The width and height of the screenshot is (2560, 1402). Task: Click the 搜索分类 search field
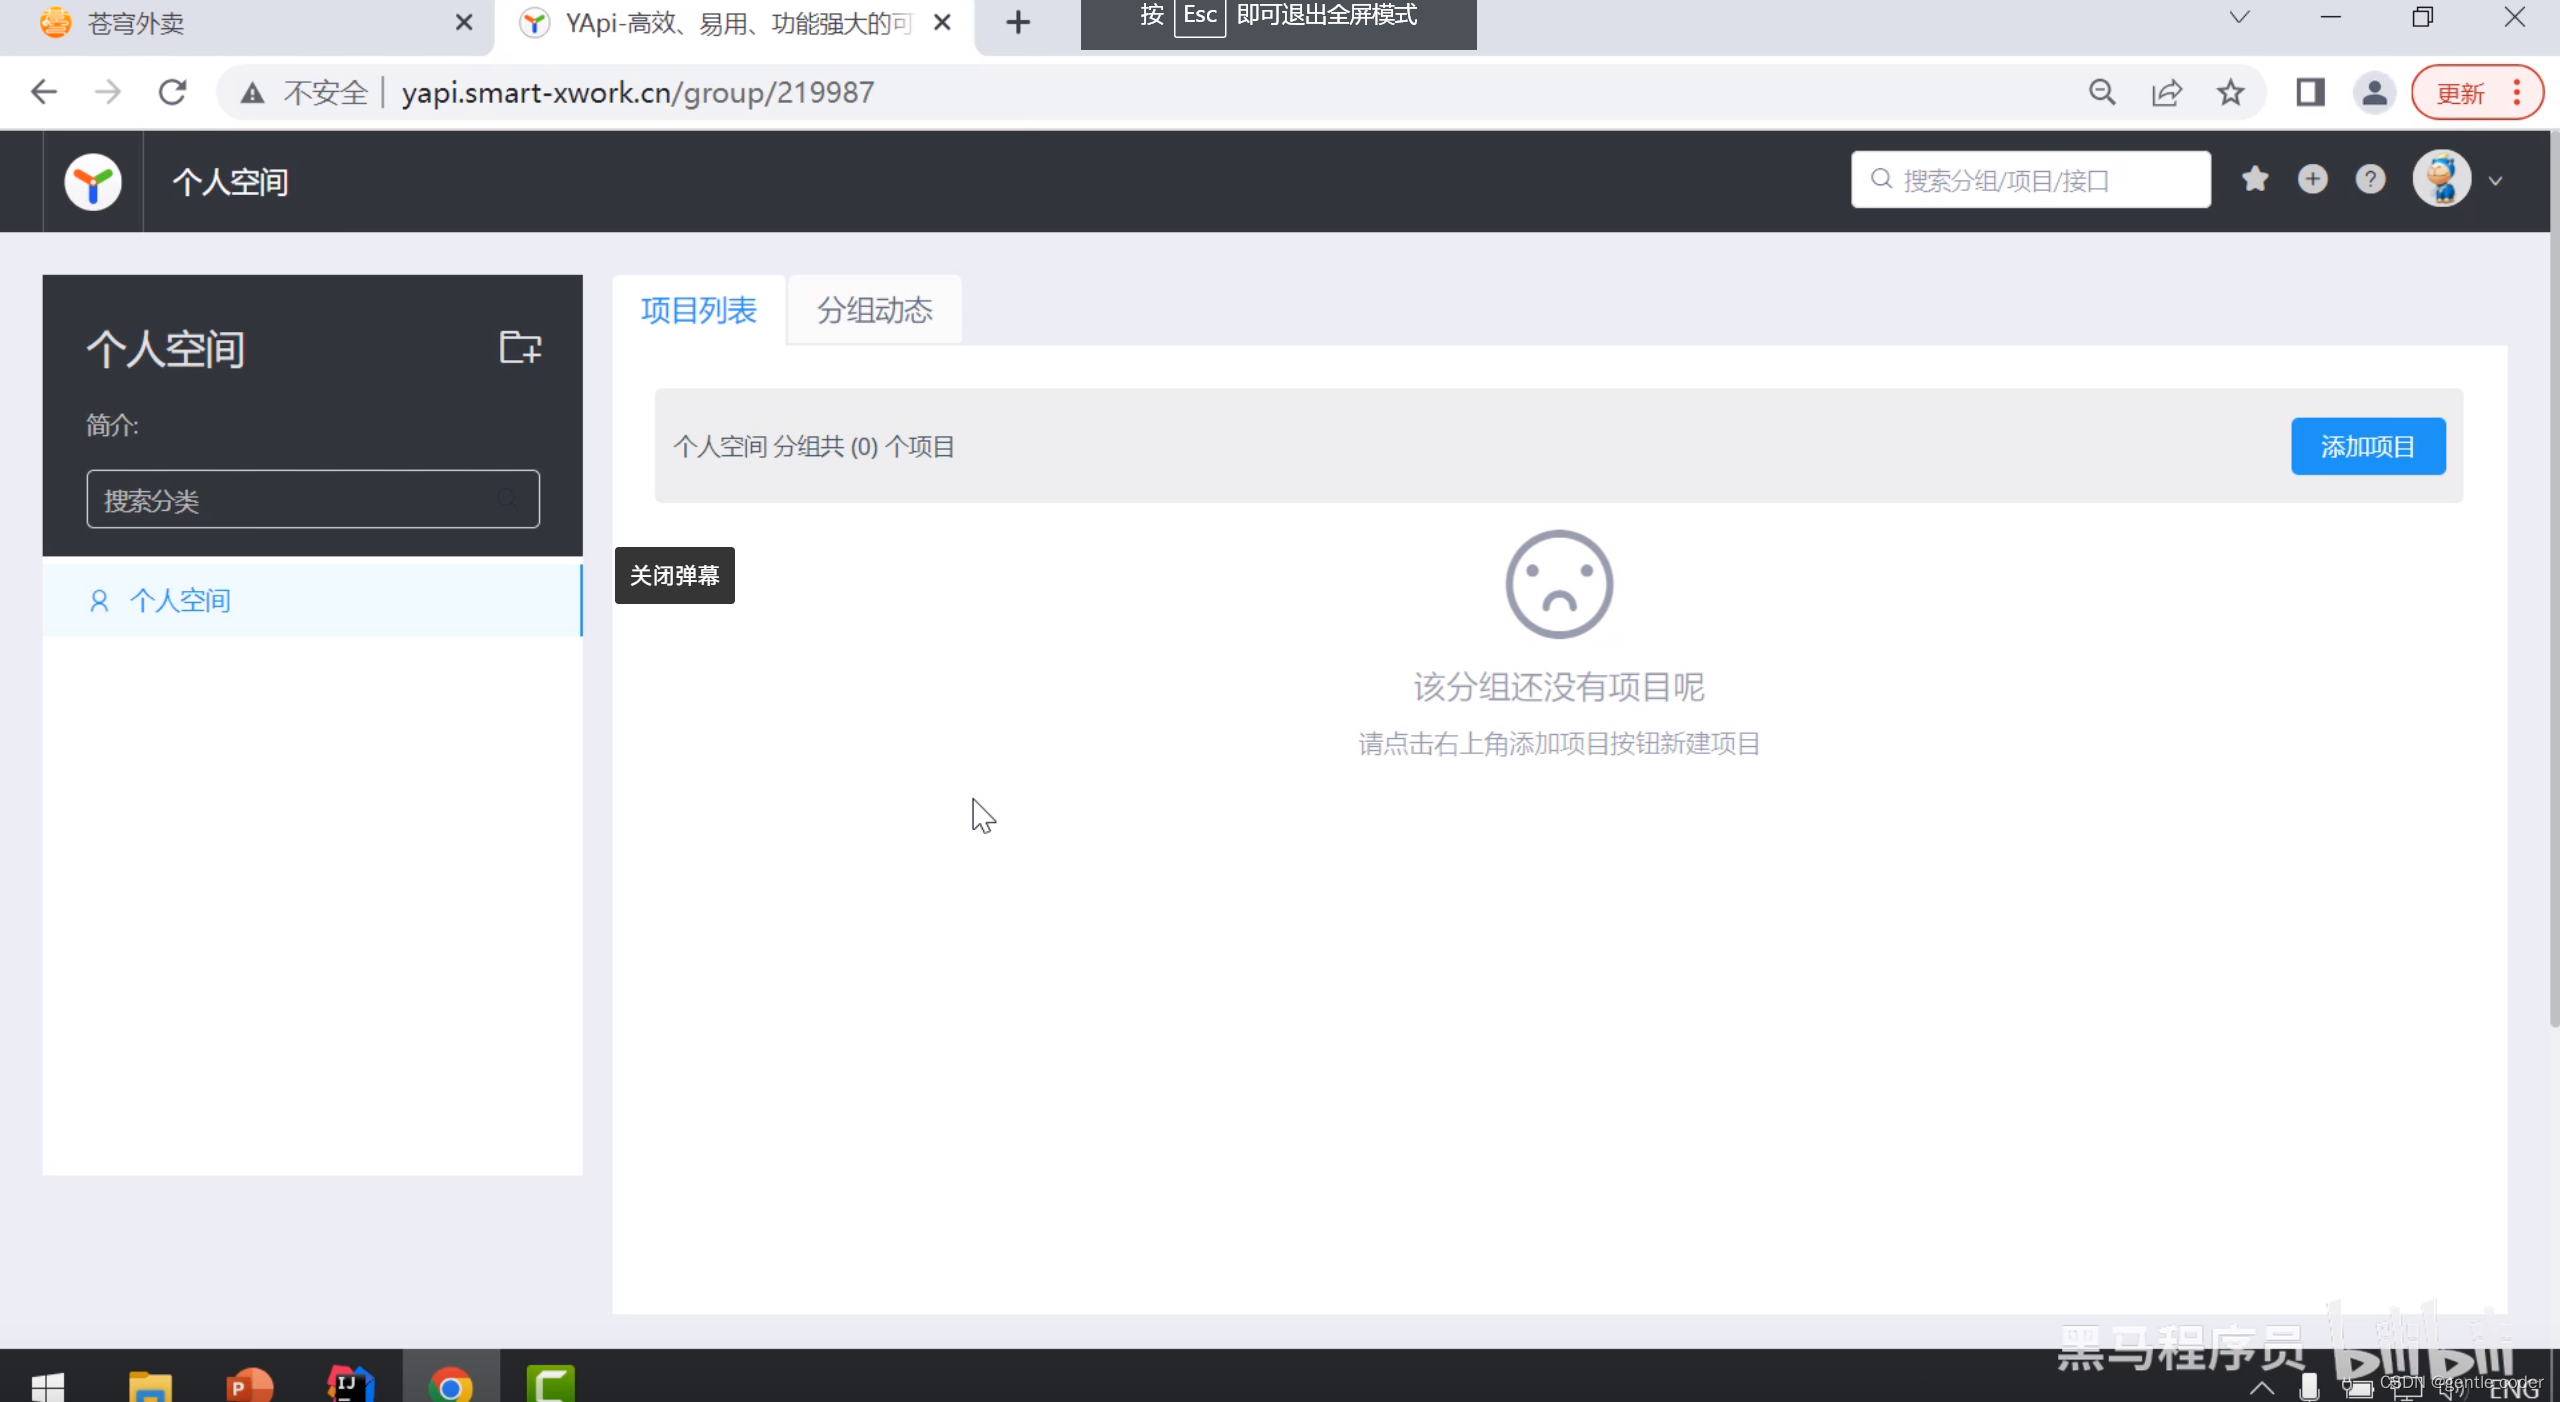click(312, 499)
